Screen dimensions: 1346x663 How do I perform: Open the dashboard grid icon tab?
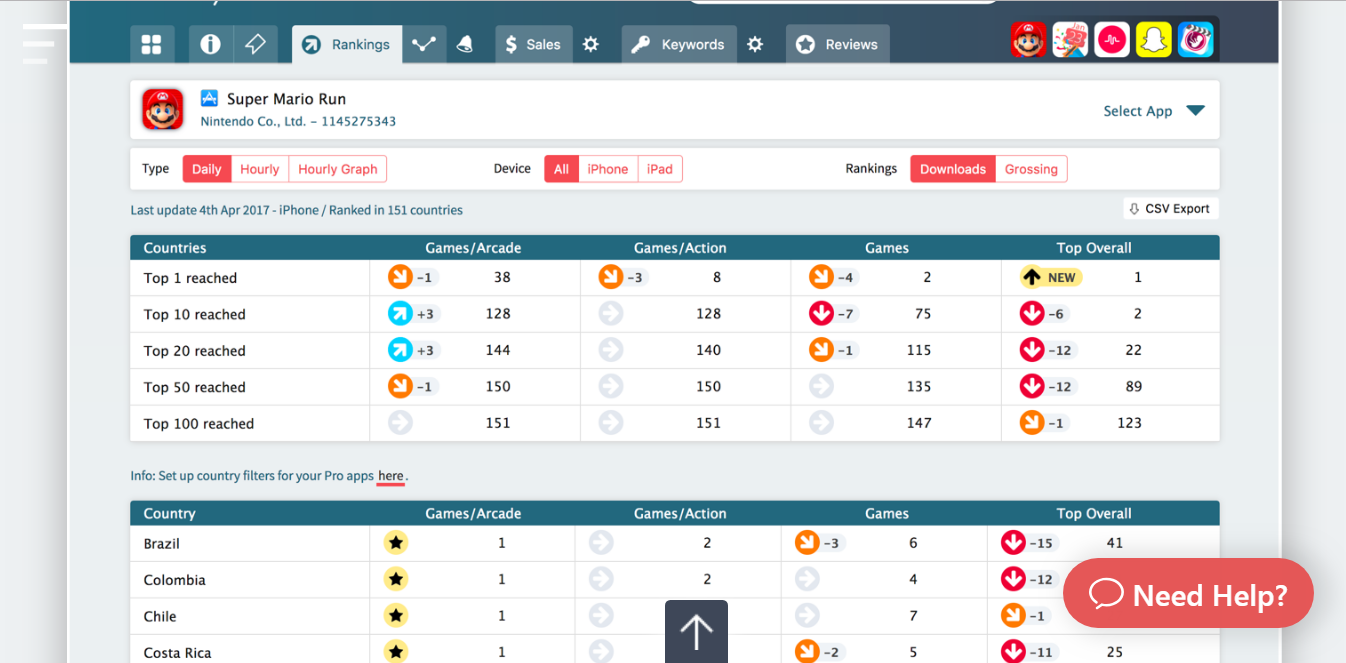(151, 44)
